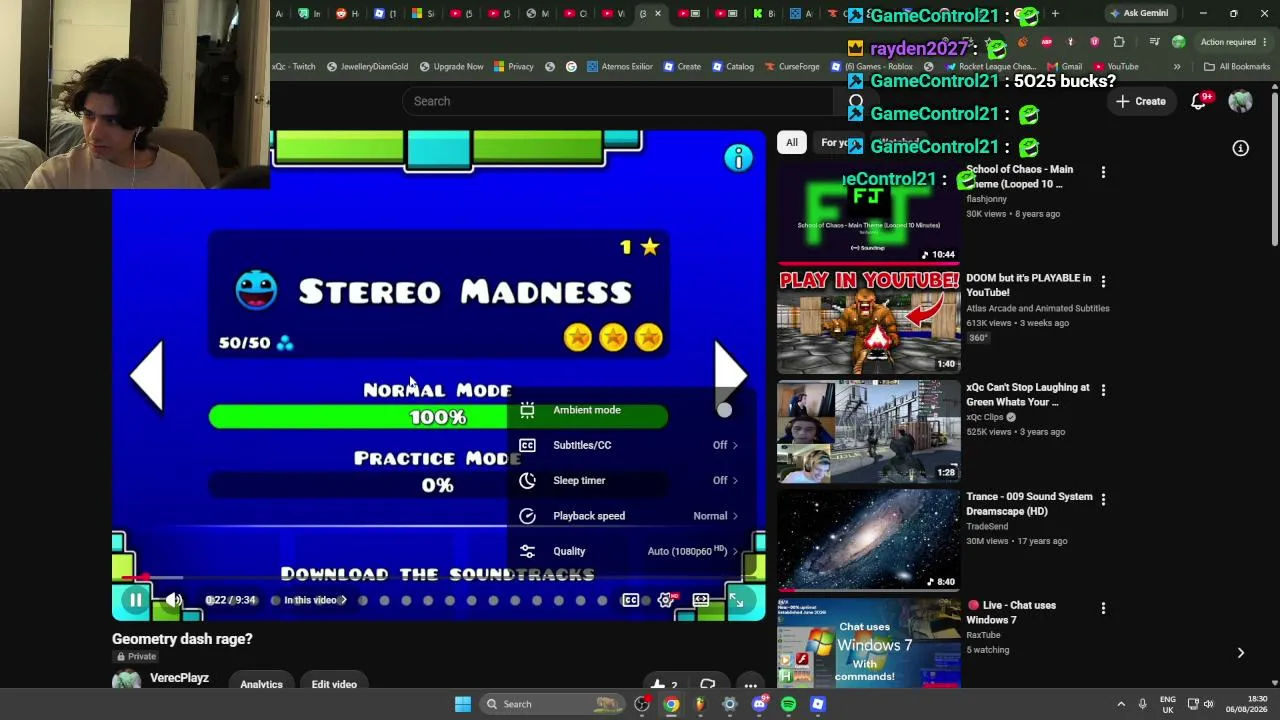The height and width of the screenshot is (720, 1280).
Task: Open Google Chrome from the taskbar
Action: tap(671, 704)
